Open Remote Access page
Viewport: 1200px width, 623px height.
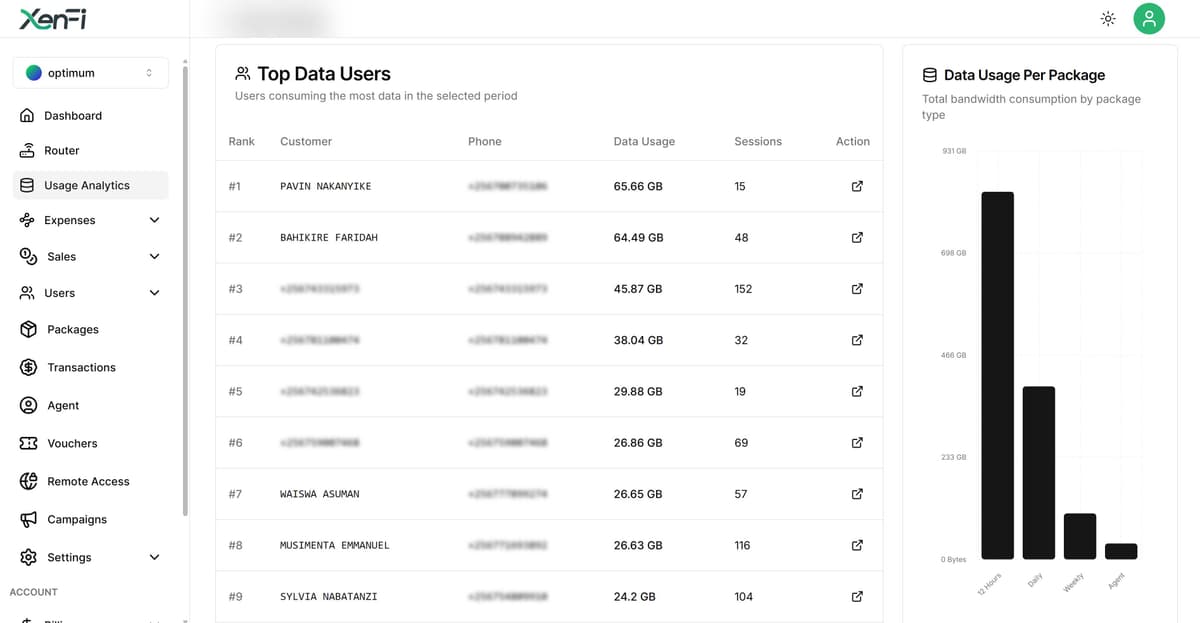(90, 482)
